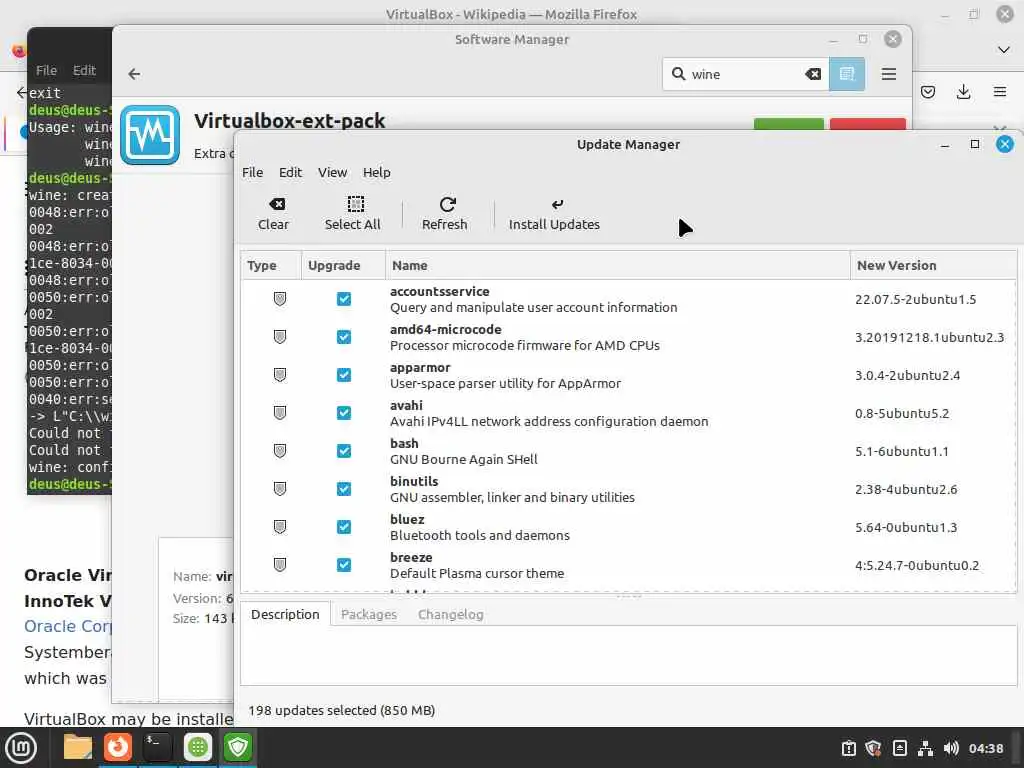Open the Terminal from the taskbar
This screenshot has width=1024, height=768.
tap(157, 747)
